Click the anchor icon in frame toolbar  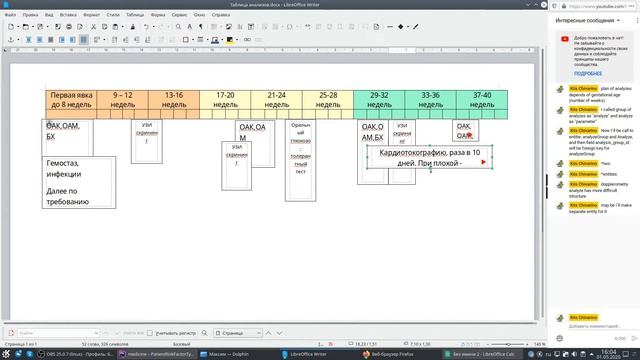pos(11,40)
